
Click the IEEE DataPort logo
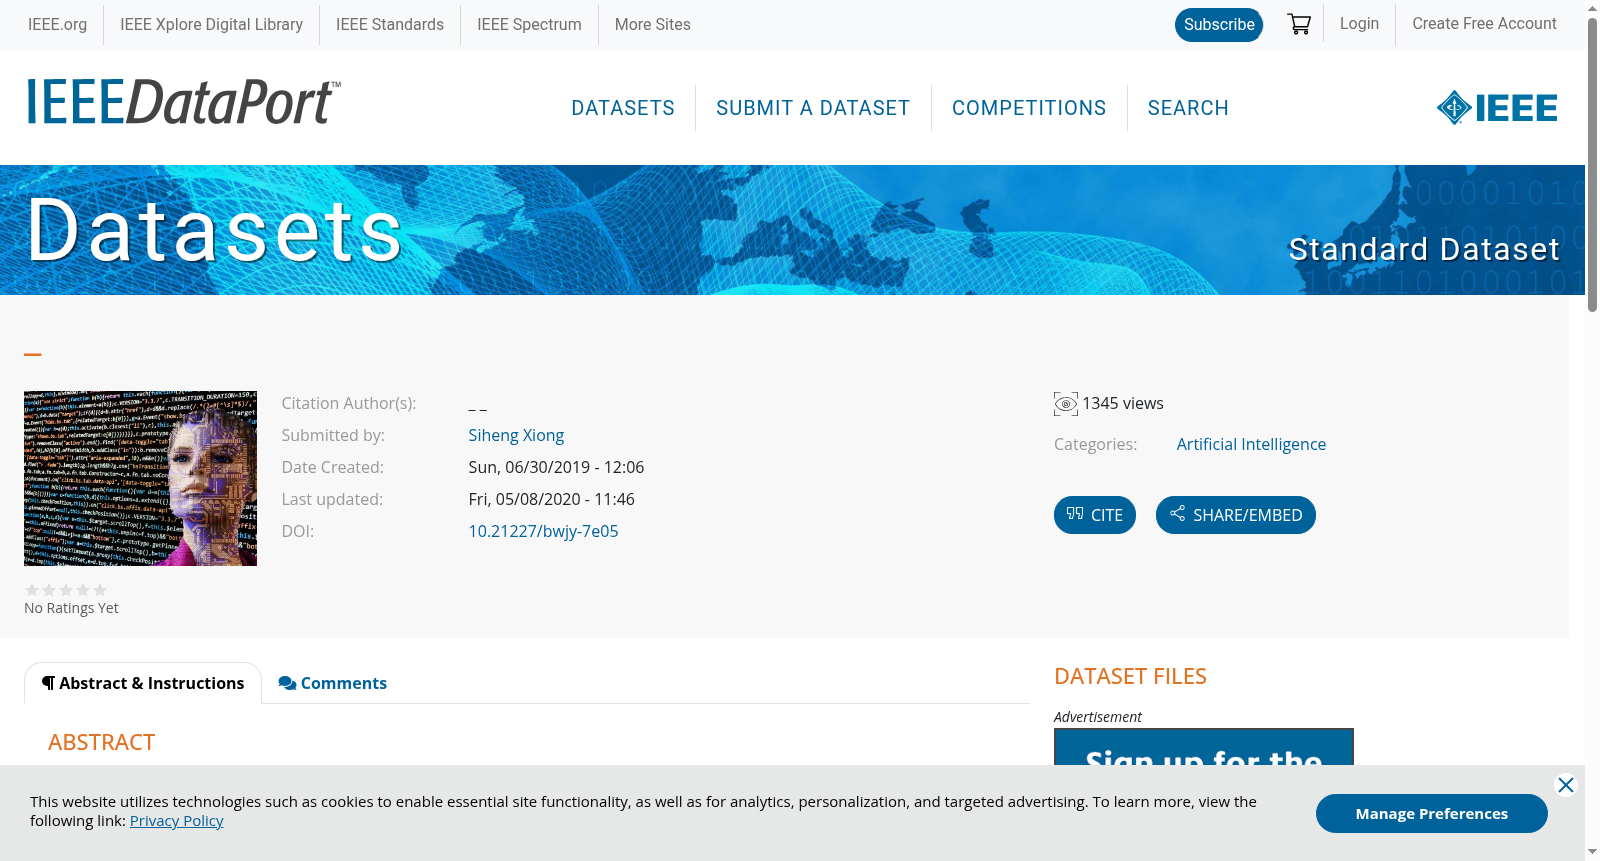[x=183, y=102]
